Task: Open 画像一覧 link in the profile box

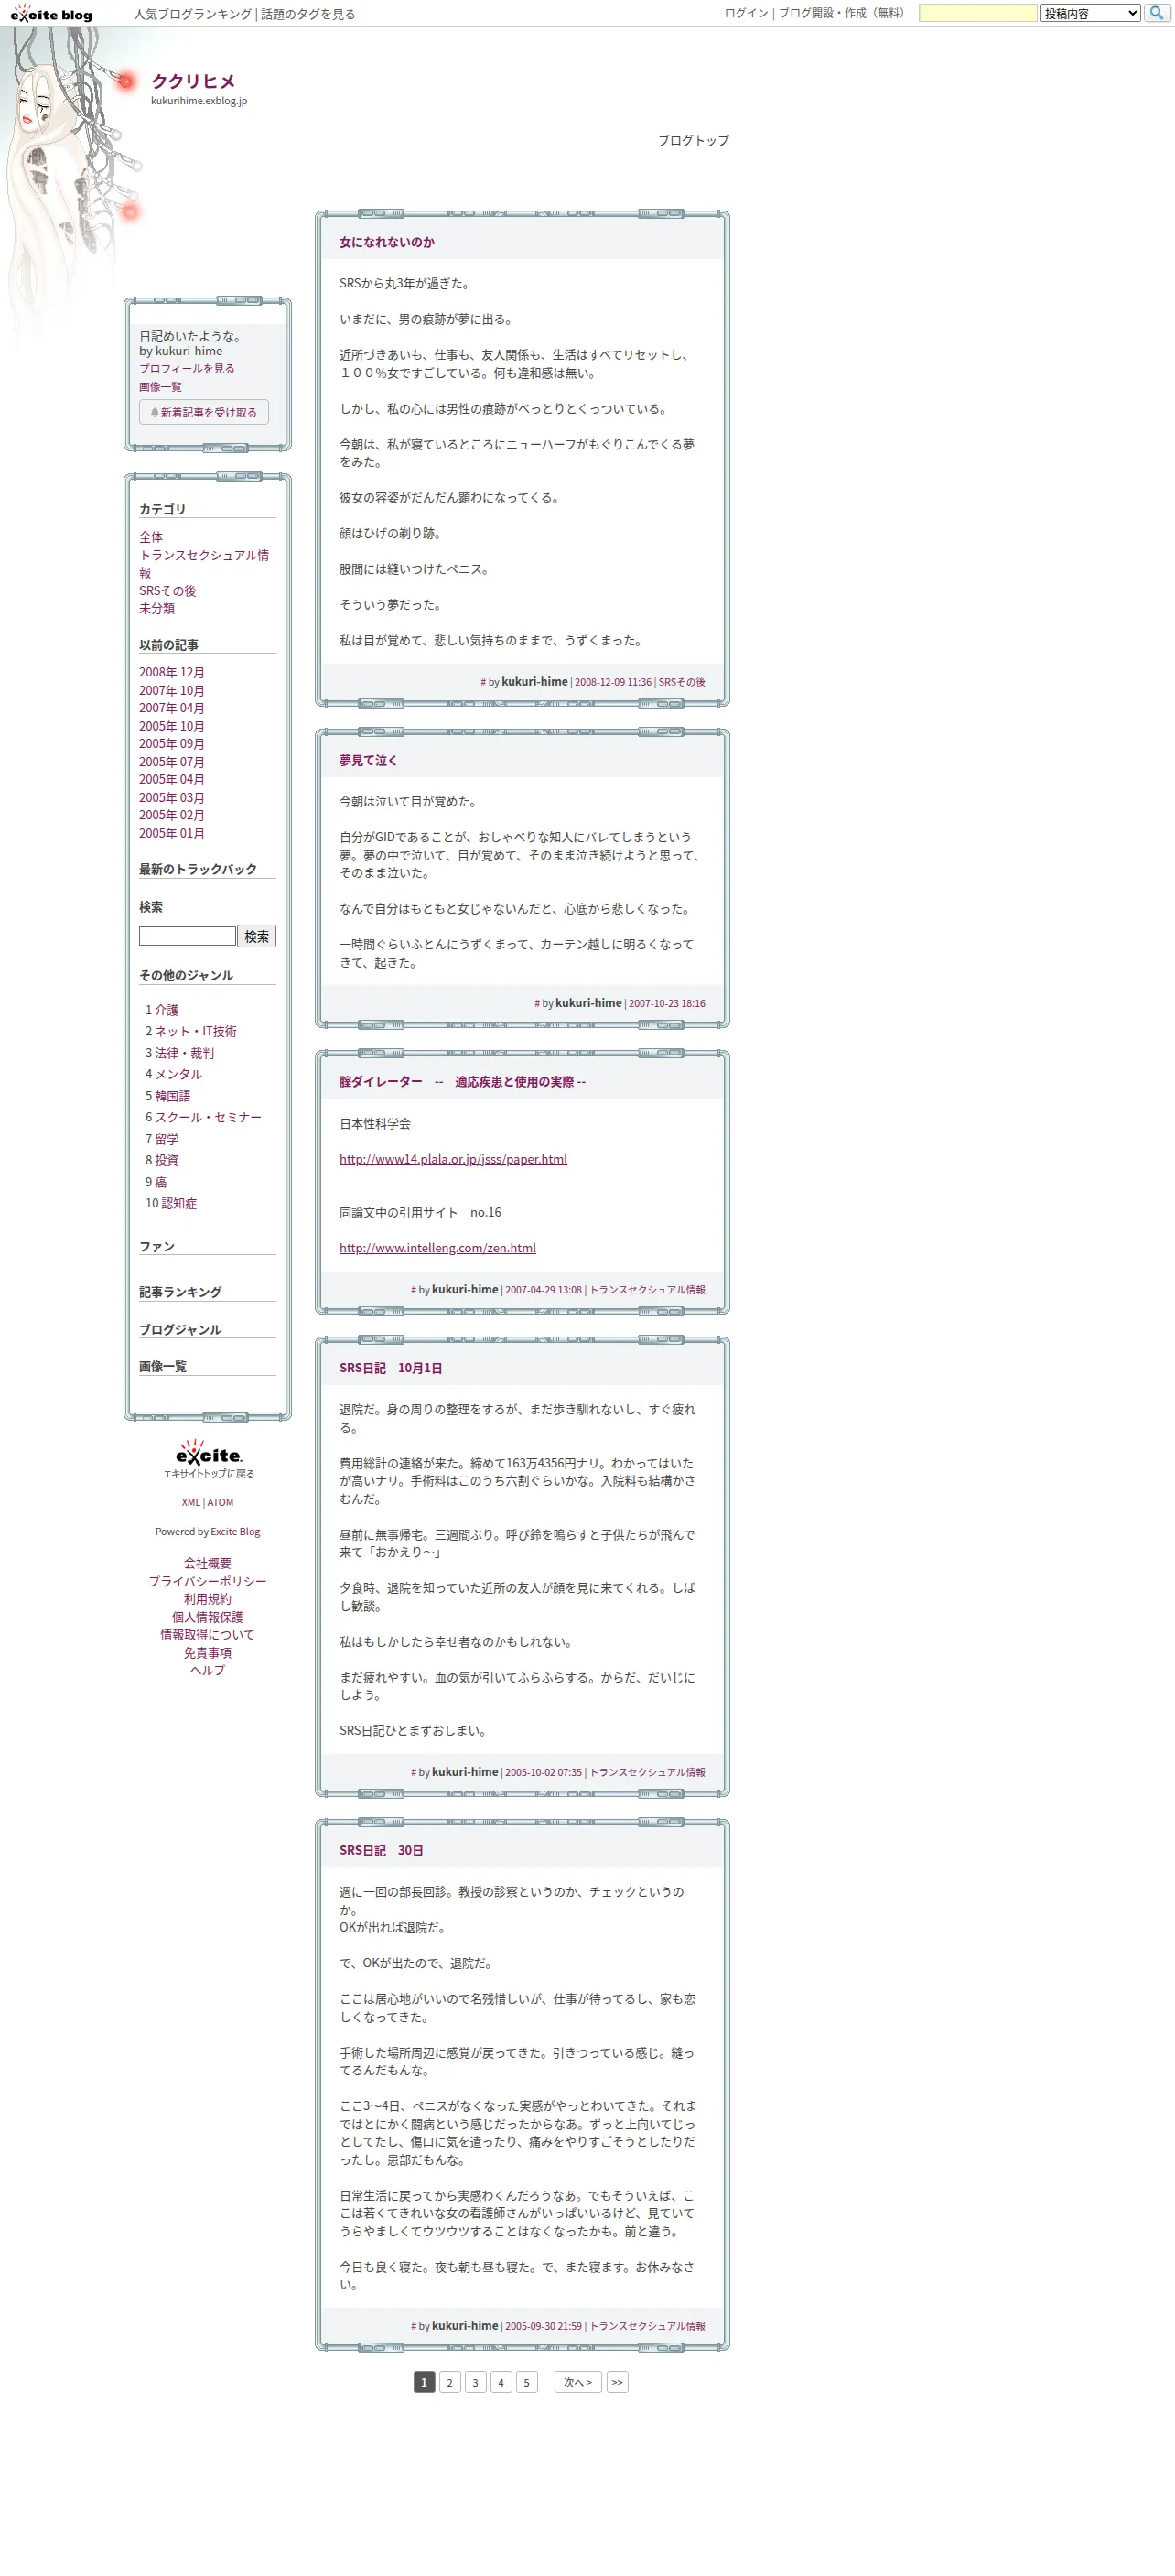Action: pyautogui.click(x=160, y=386)
